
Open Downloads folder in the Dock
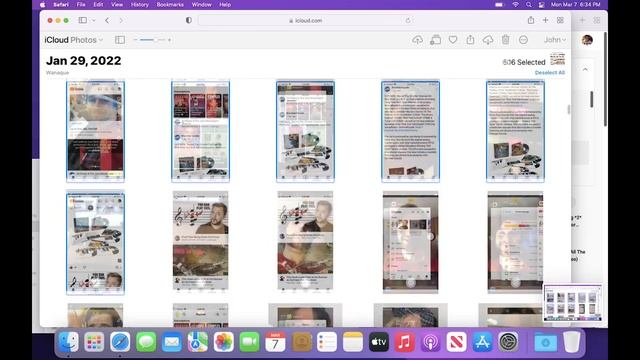pyautogui.click(x=545, y=342)
